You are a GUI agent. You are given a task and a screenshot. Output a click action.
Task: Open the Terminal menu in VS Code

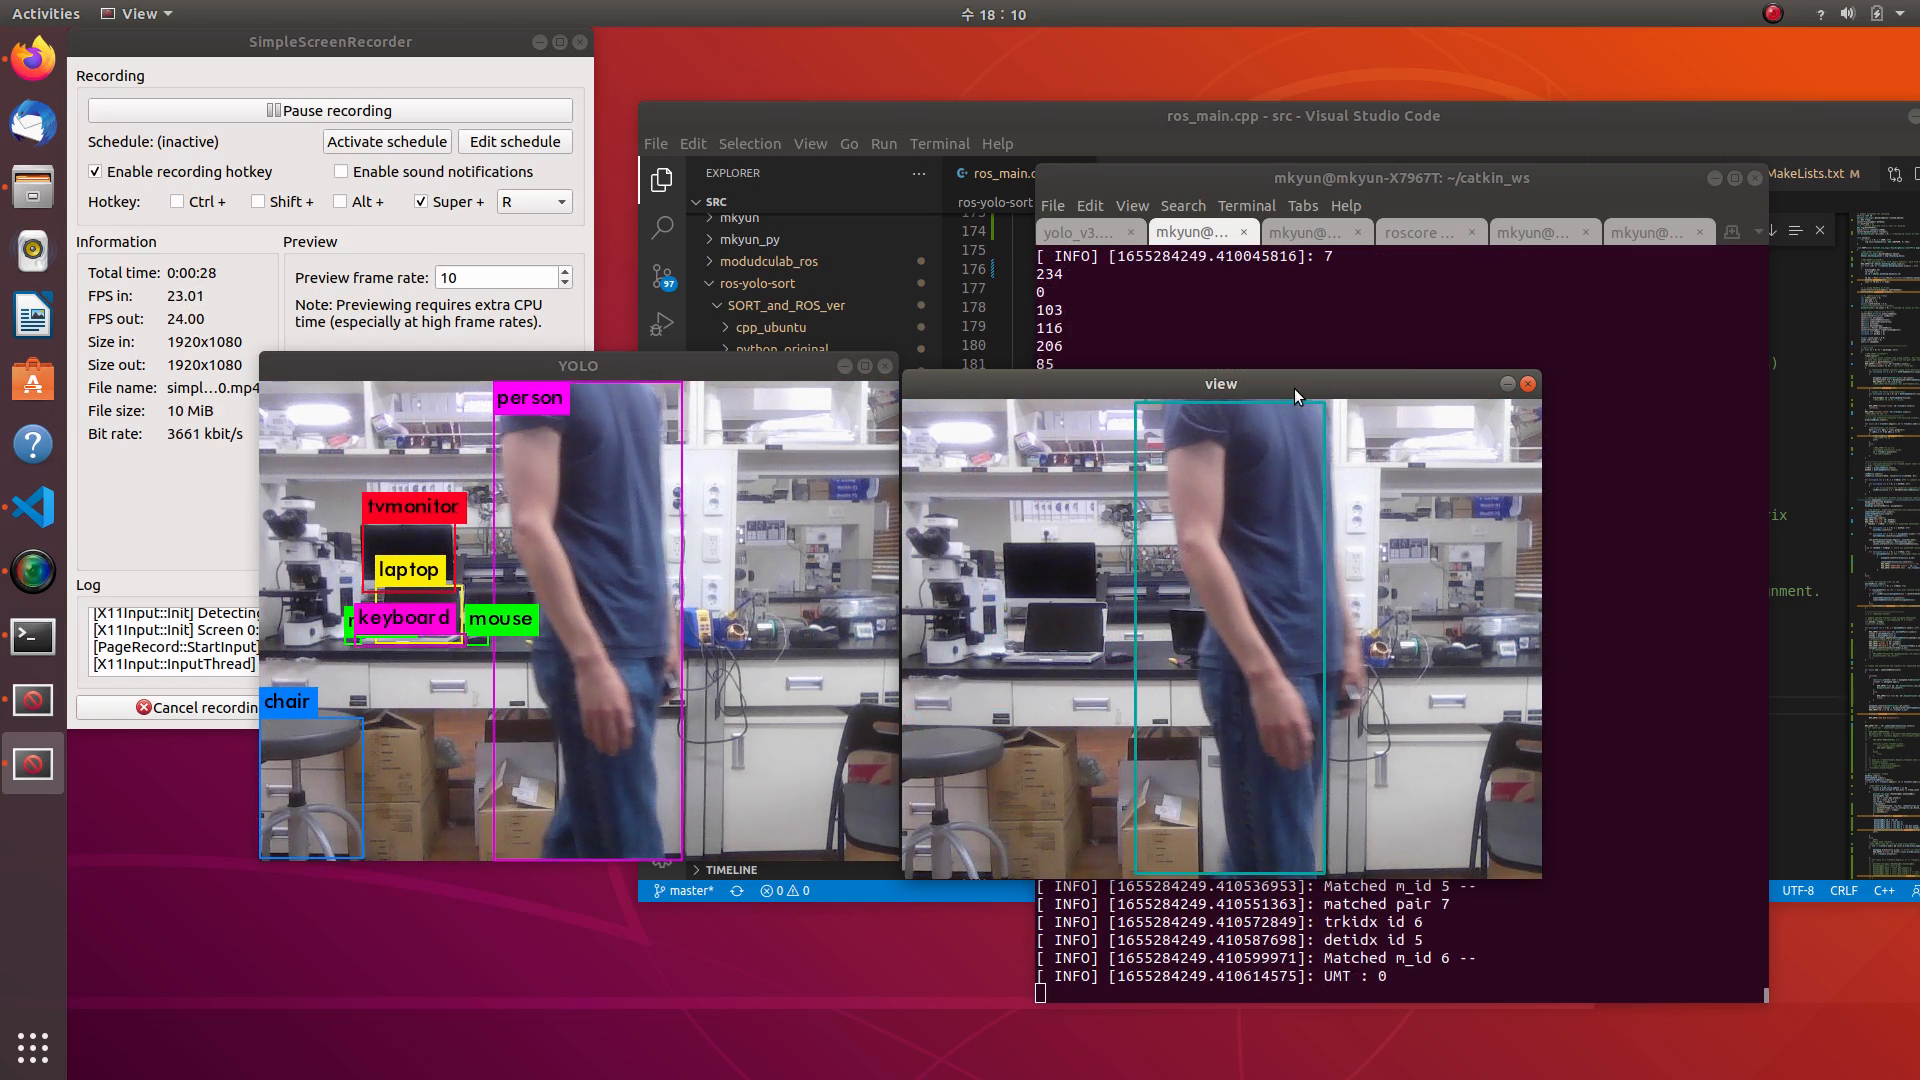coord(939,144)
